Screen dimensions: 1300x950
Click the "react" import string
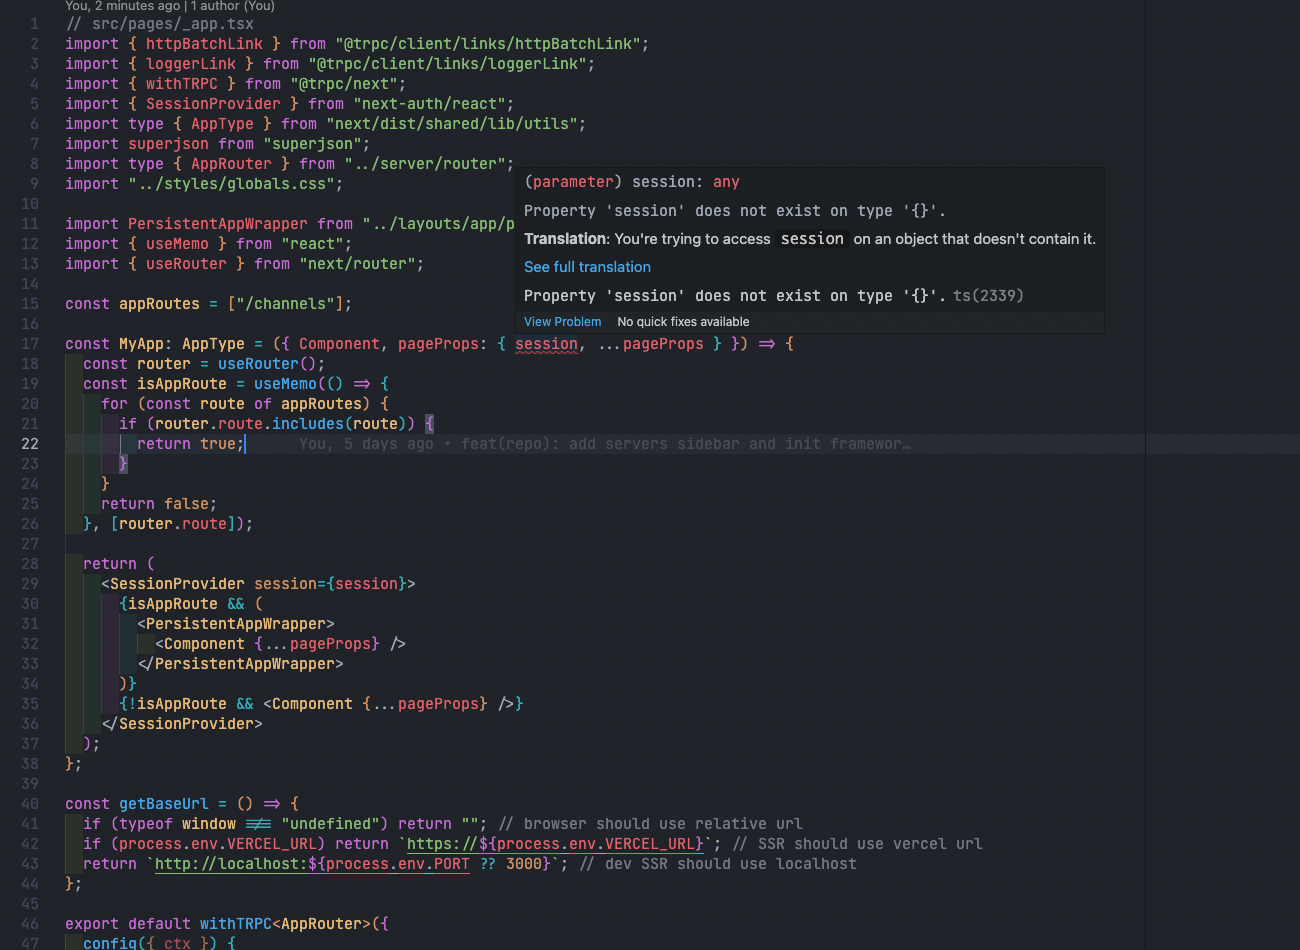(312, 244)
